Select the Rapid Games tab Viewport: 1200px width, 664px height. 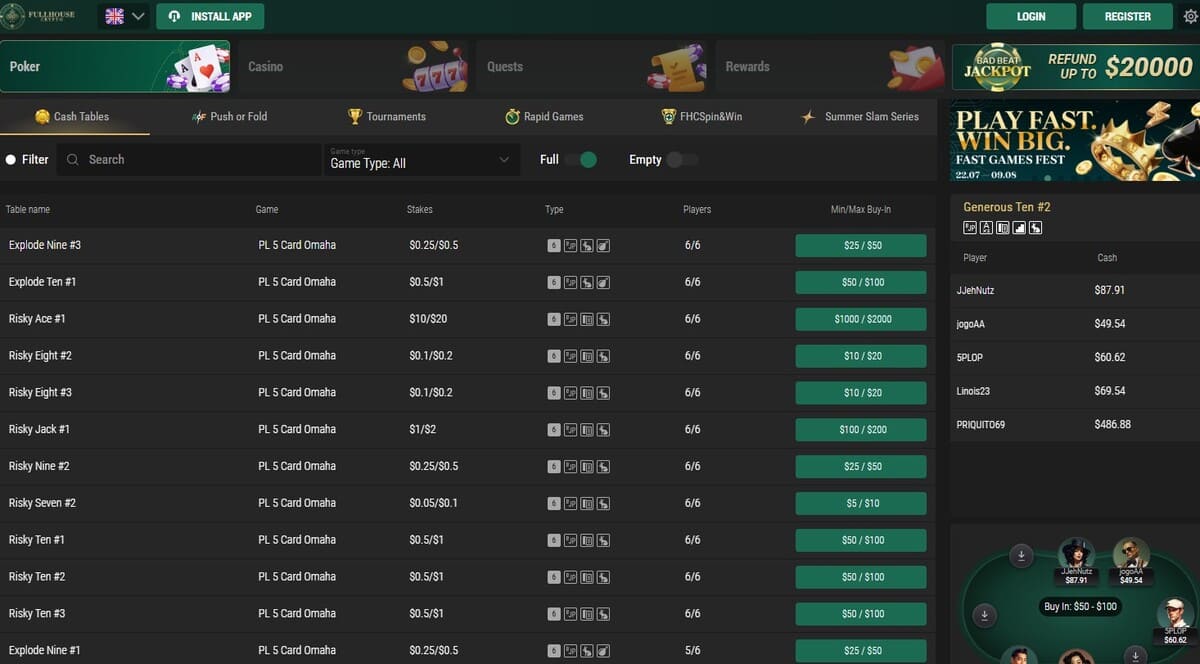click(545, 117)
